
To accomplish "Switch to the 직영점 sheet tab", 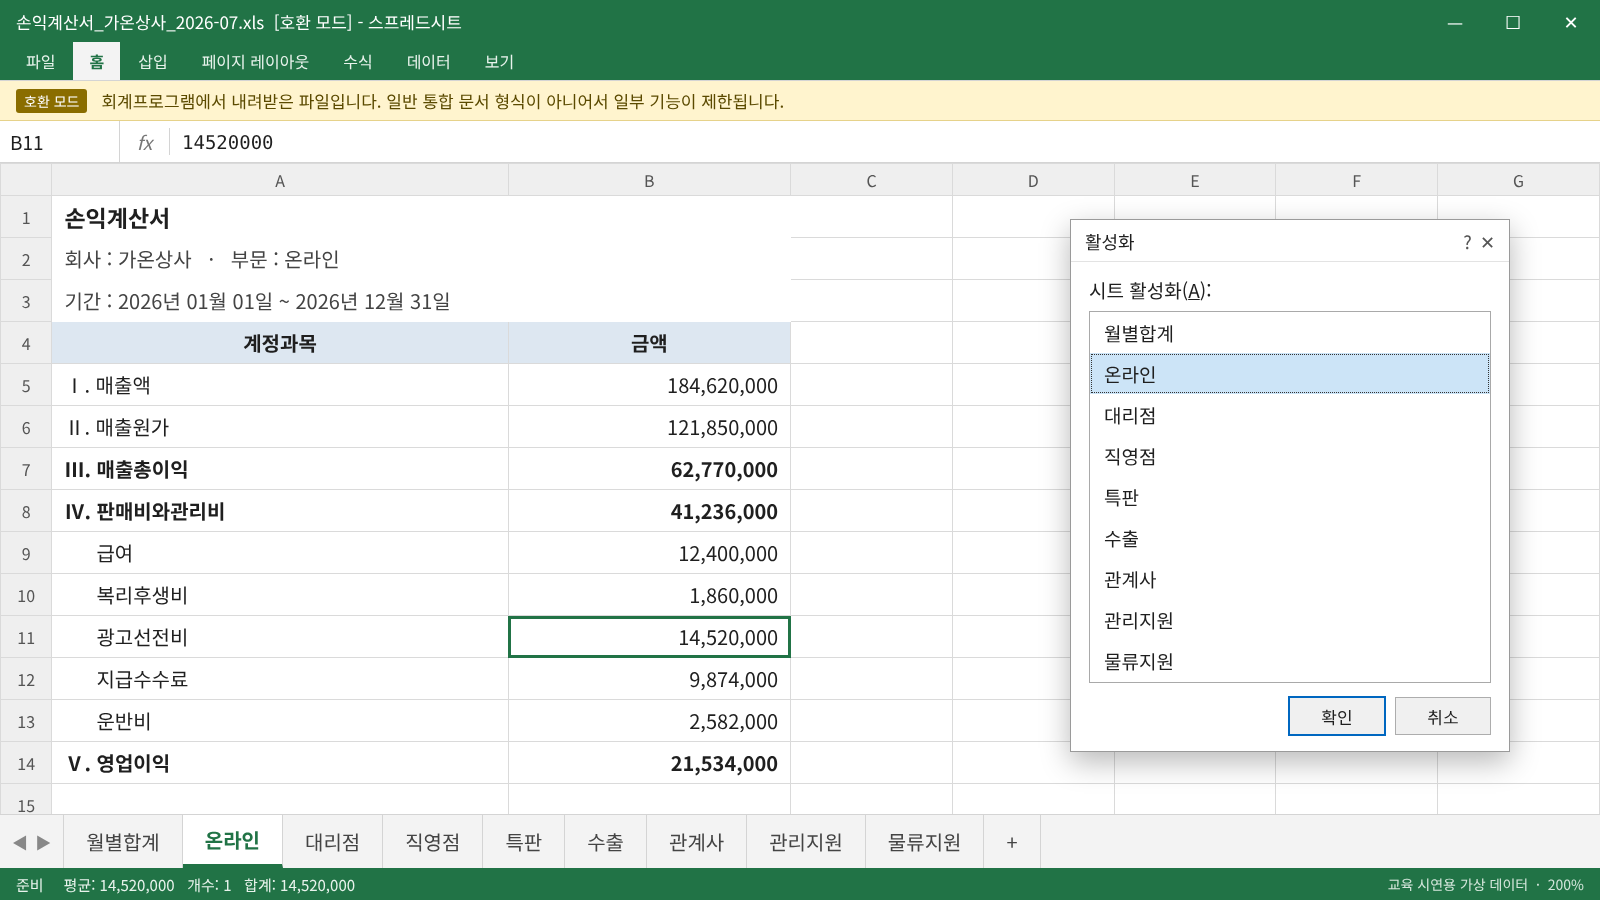I will 432,842.
